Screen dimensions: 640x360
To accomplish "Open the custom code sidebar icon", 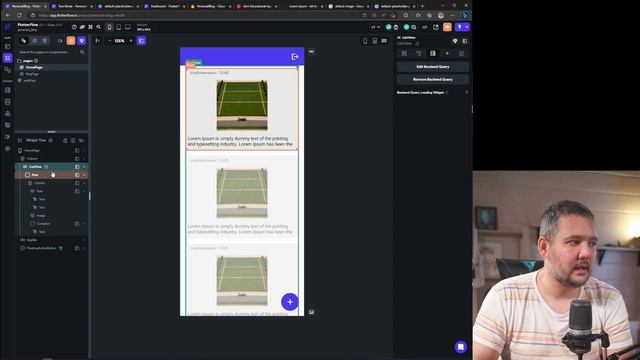I will tap(7, 137).
